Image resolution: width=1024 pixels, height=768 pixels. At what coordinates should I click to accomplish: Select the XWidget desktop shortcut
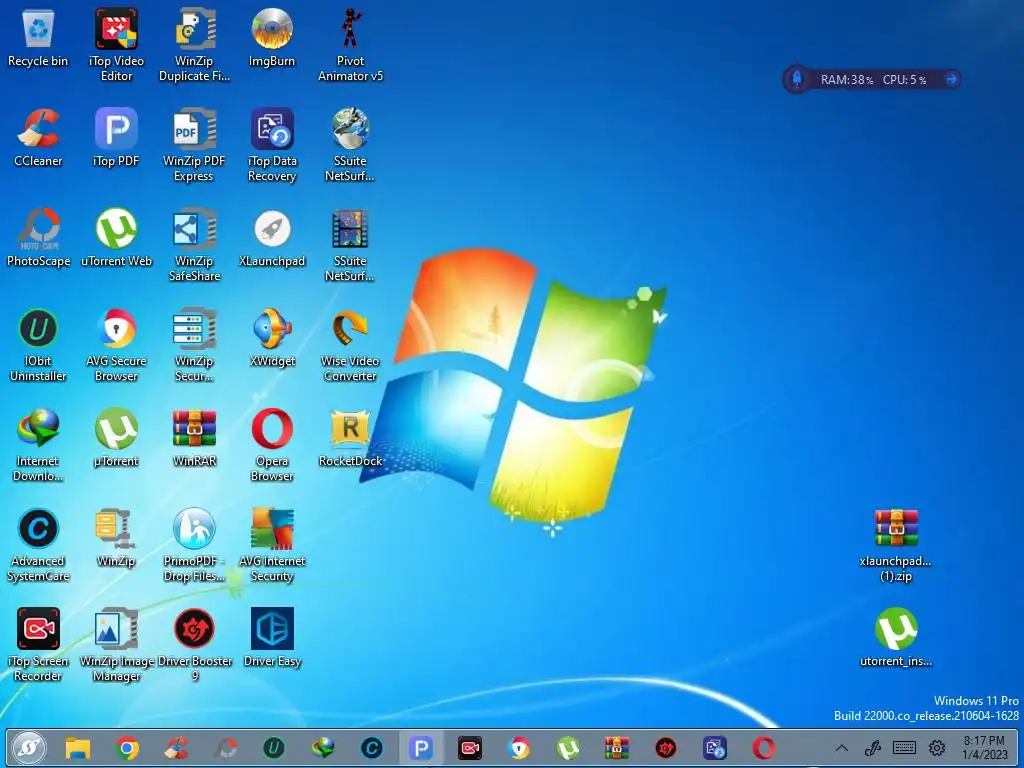coord(272,338)
